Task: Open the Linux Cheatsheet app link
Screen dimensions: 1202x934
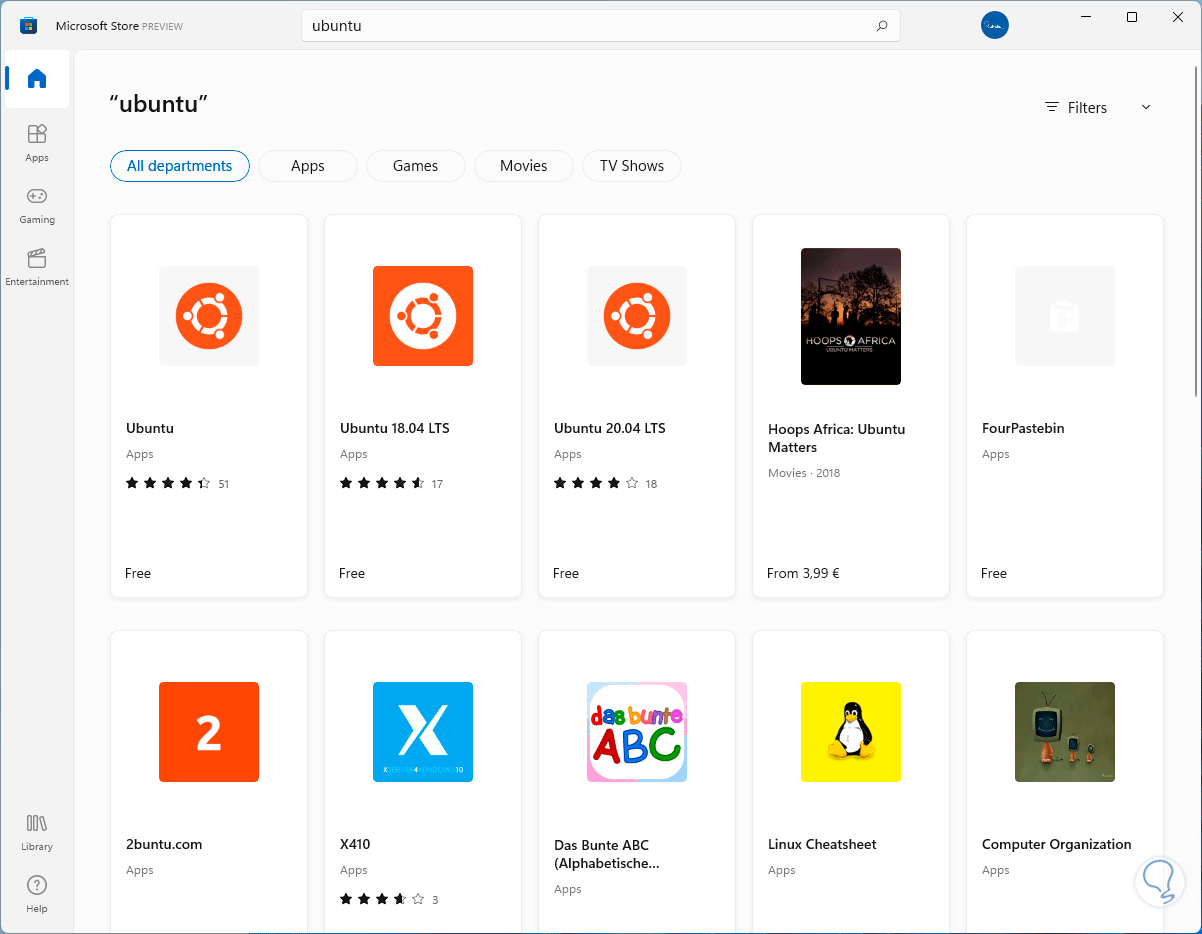Action: pos(822,844)
